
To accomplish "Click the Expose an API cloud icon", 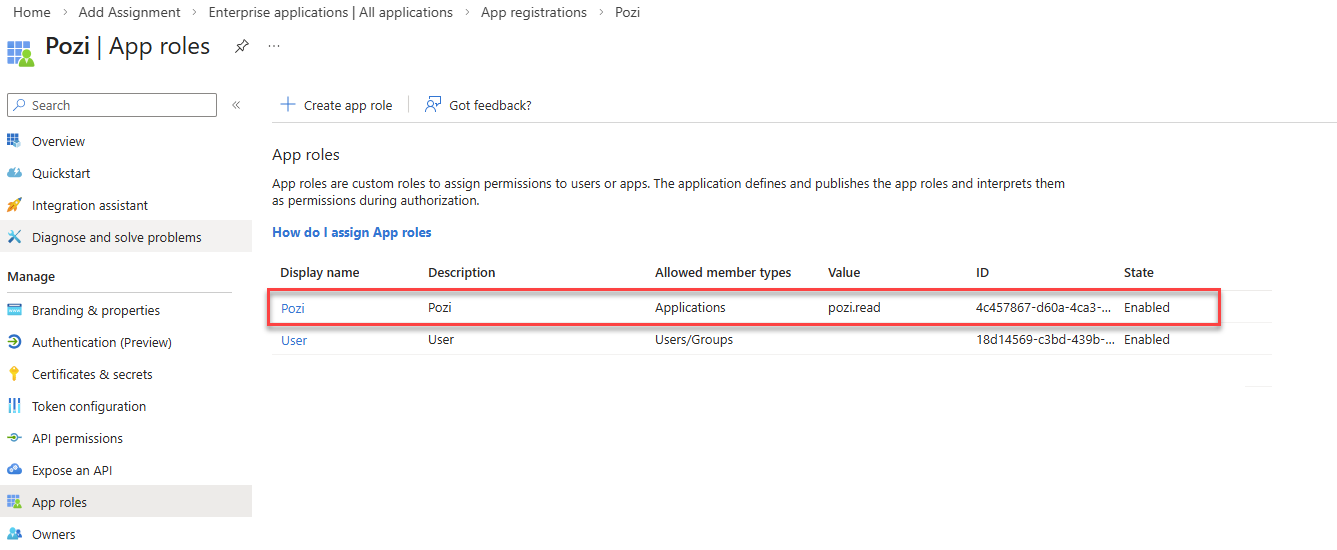I will coord(14,470).
